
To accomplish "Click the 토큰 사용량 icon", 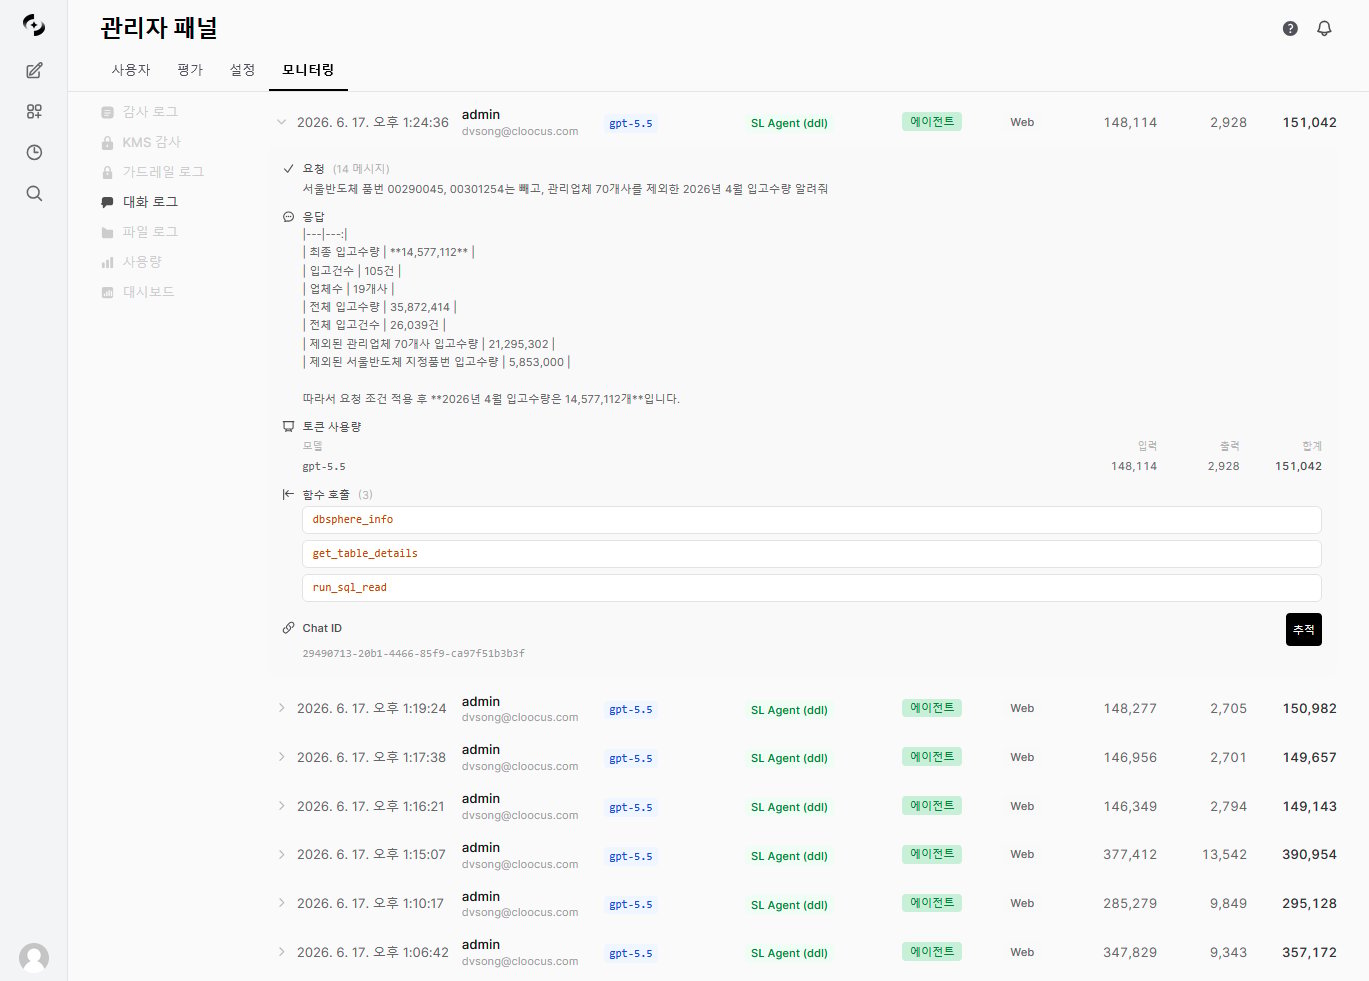I will (288, 427).
